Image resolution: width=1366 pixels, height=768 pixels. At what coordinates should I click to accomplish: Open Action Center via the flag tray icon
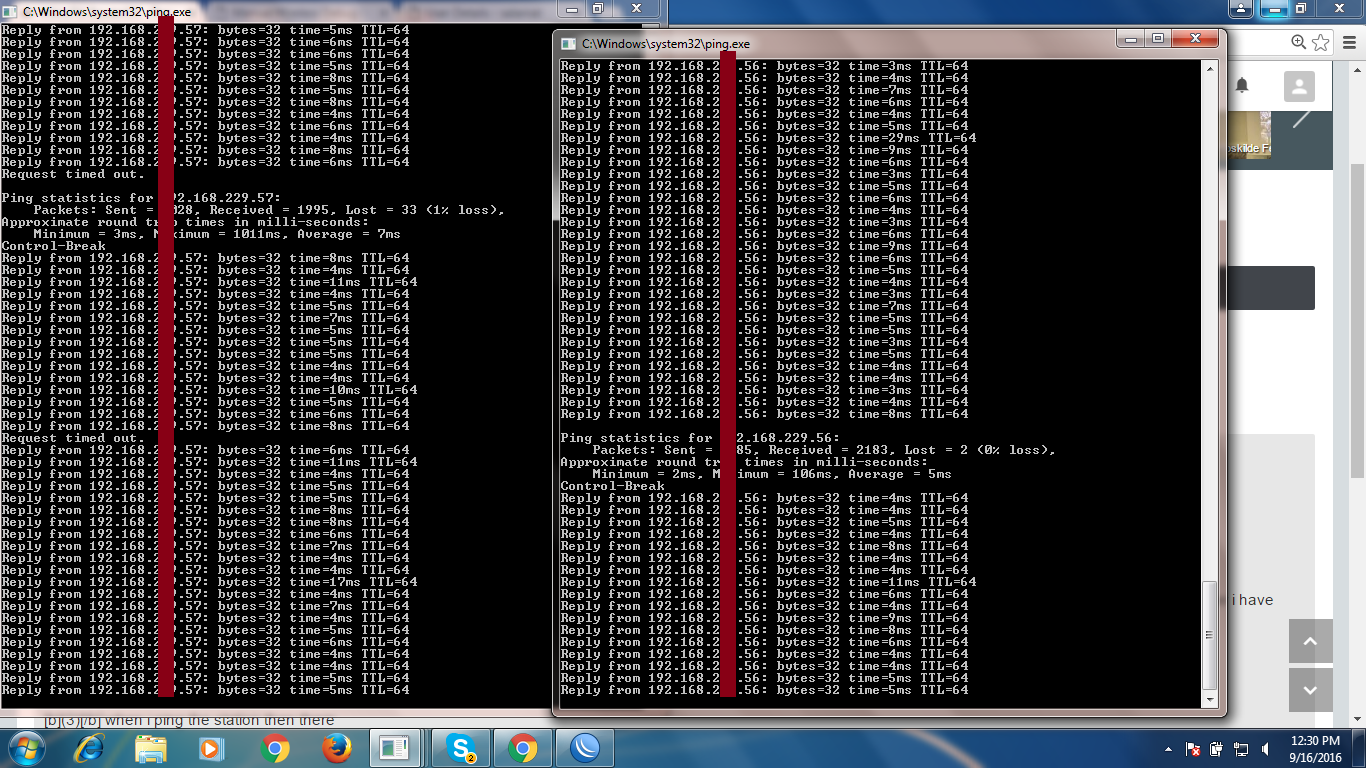pyautogui.click(x=1192, y=749)
